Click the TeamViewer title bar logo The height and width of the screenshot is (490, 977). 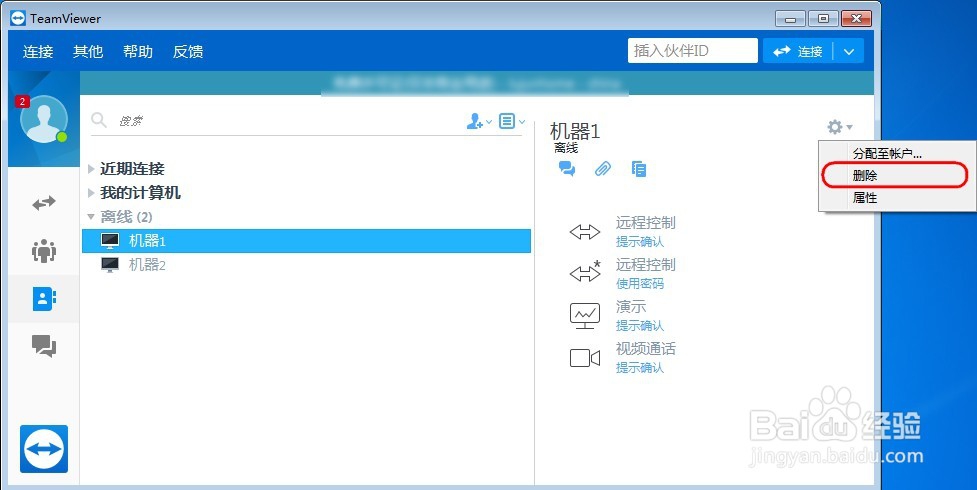(x=18, y=18)
